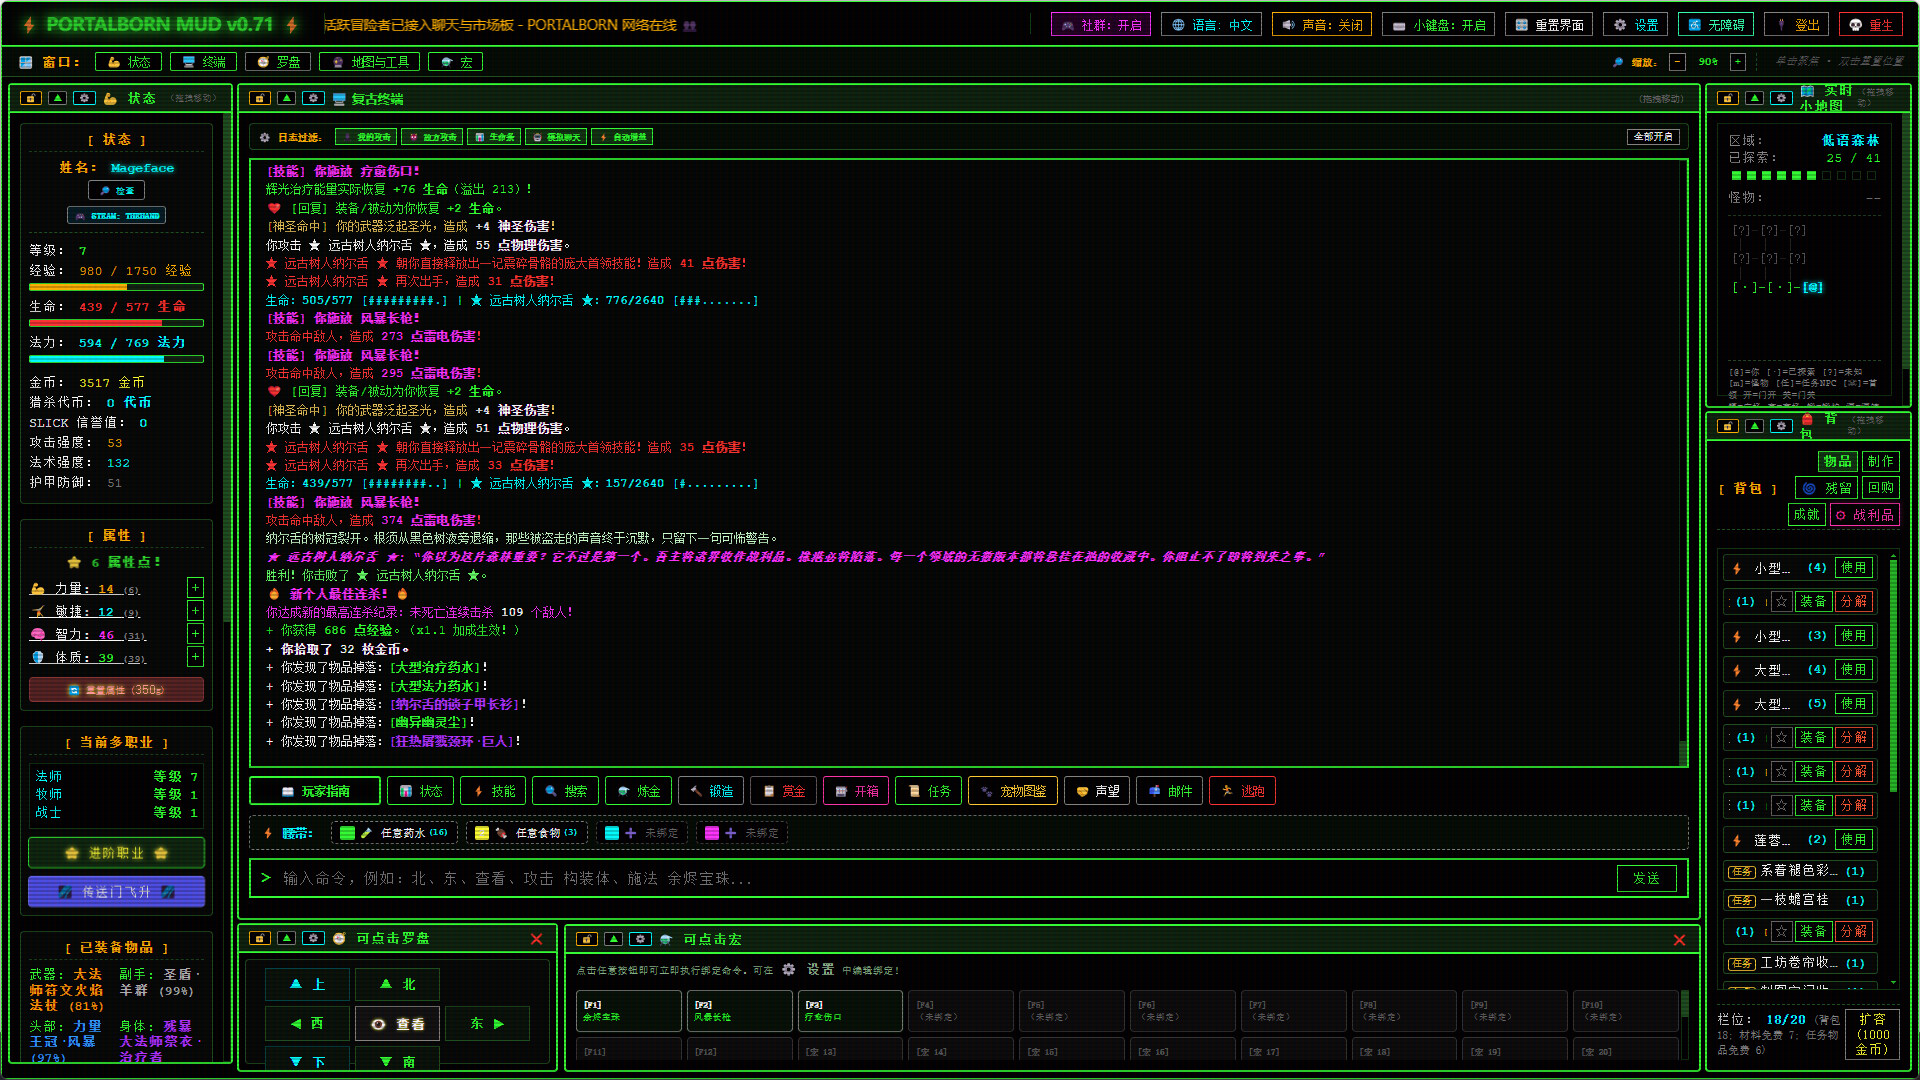Click the lock icon in the 状态 panel header
Image resolution: width=1920 pixels, height=1080 pixels.
[31, 98]
